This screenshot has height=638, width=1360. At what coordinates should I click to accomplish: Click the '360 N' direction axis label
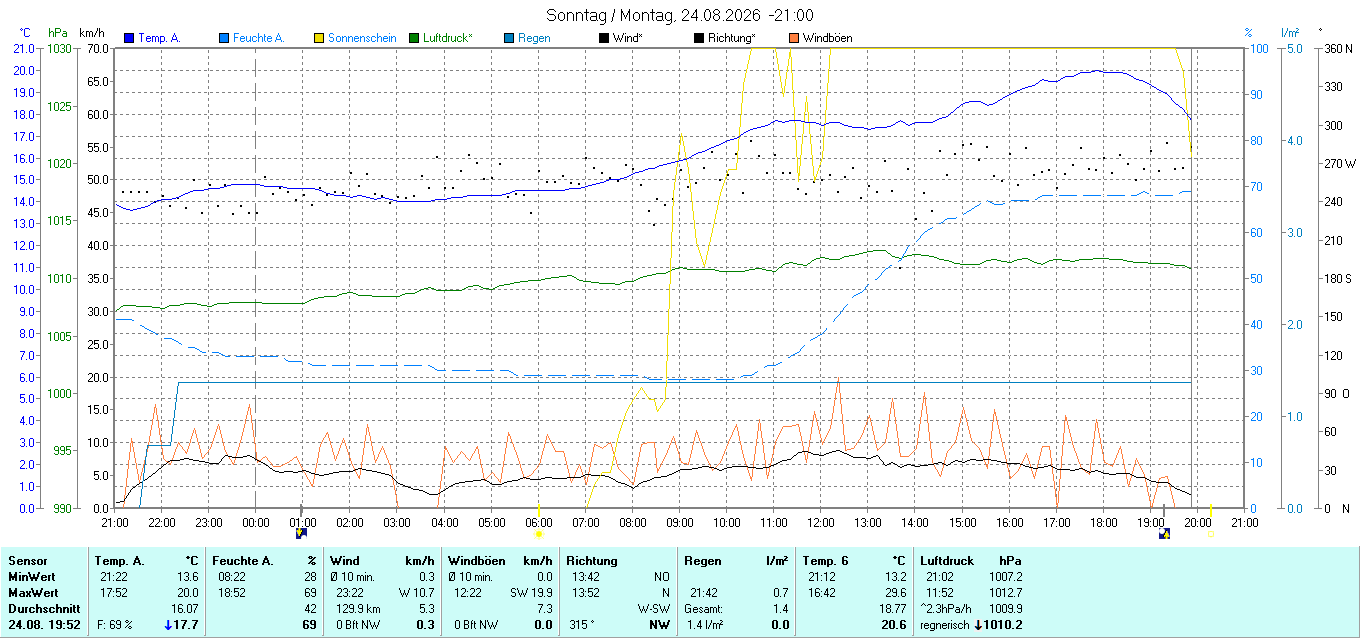tap(1337, 48)
